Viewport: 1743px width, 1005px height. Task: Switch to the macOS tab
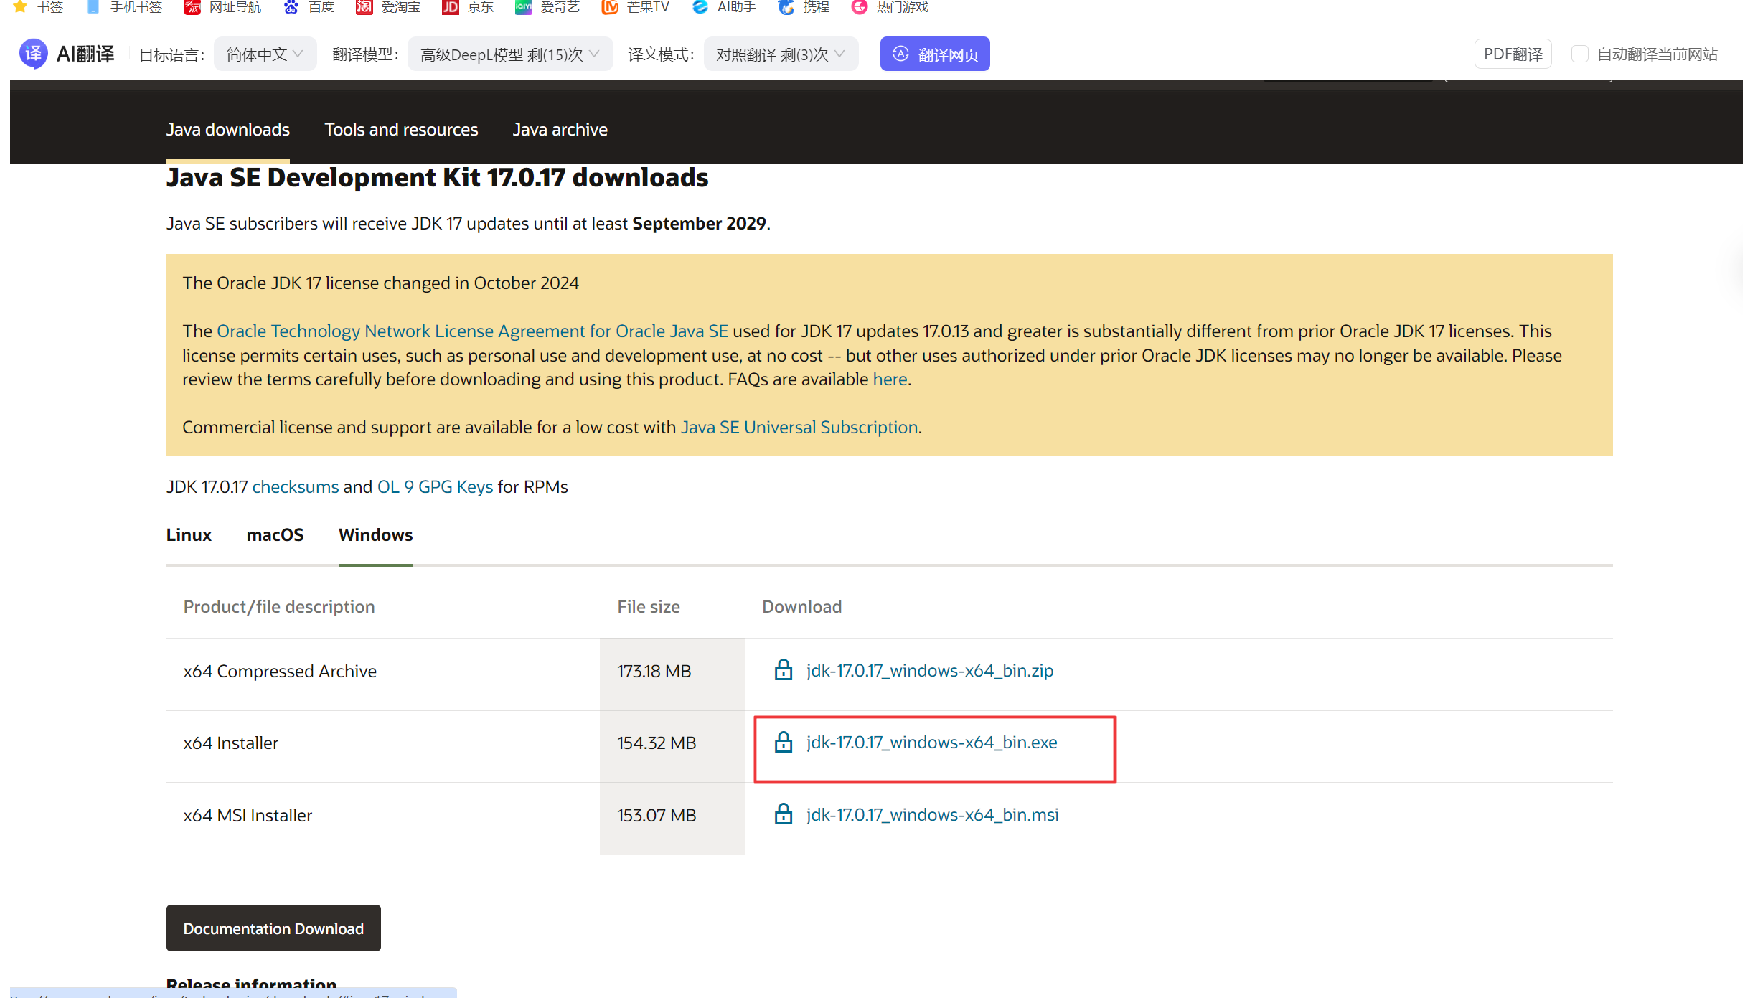pos(275,535)
